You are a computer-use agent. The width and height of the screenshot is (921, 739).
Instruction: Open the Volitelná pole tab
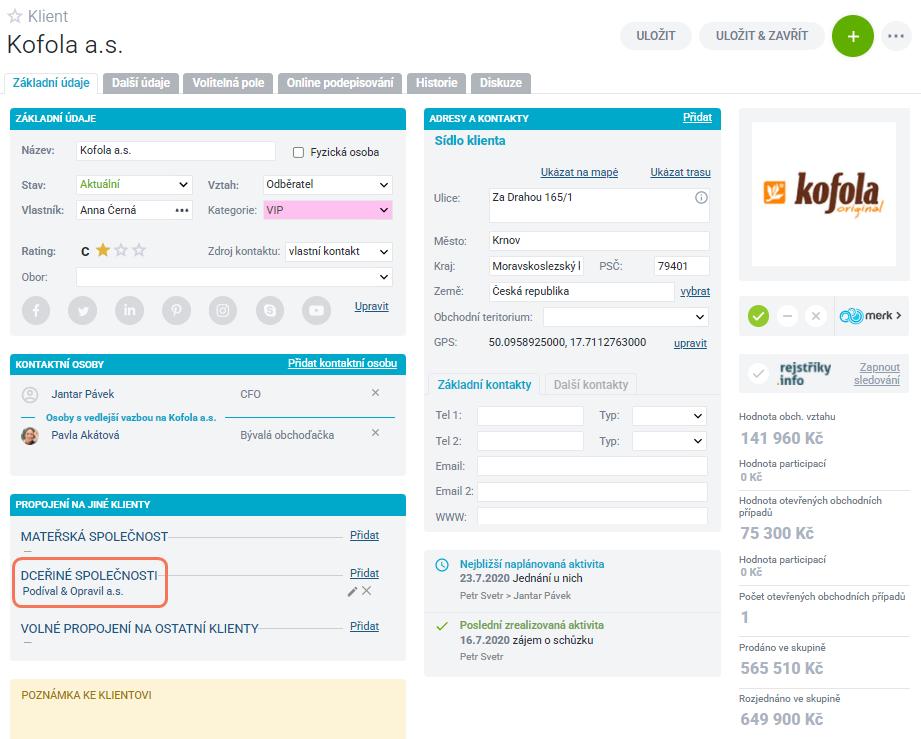click(228, 83)
